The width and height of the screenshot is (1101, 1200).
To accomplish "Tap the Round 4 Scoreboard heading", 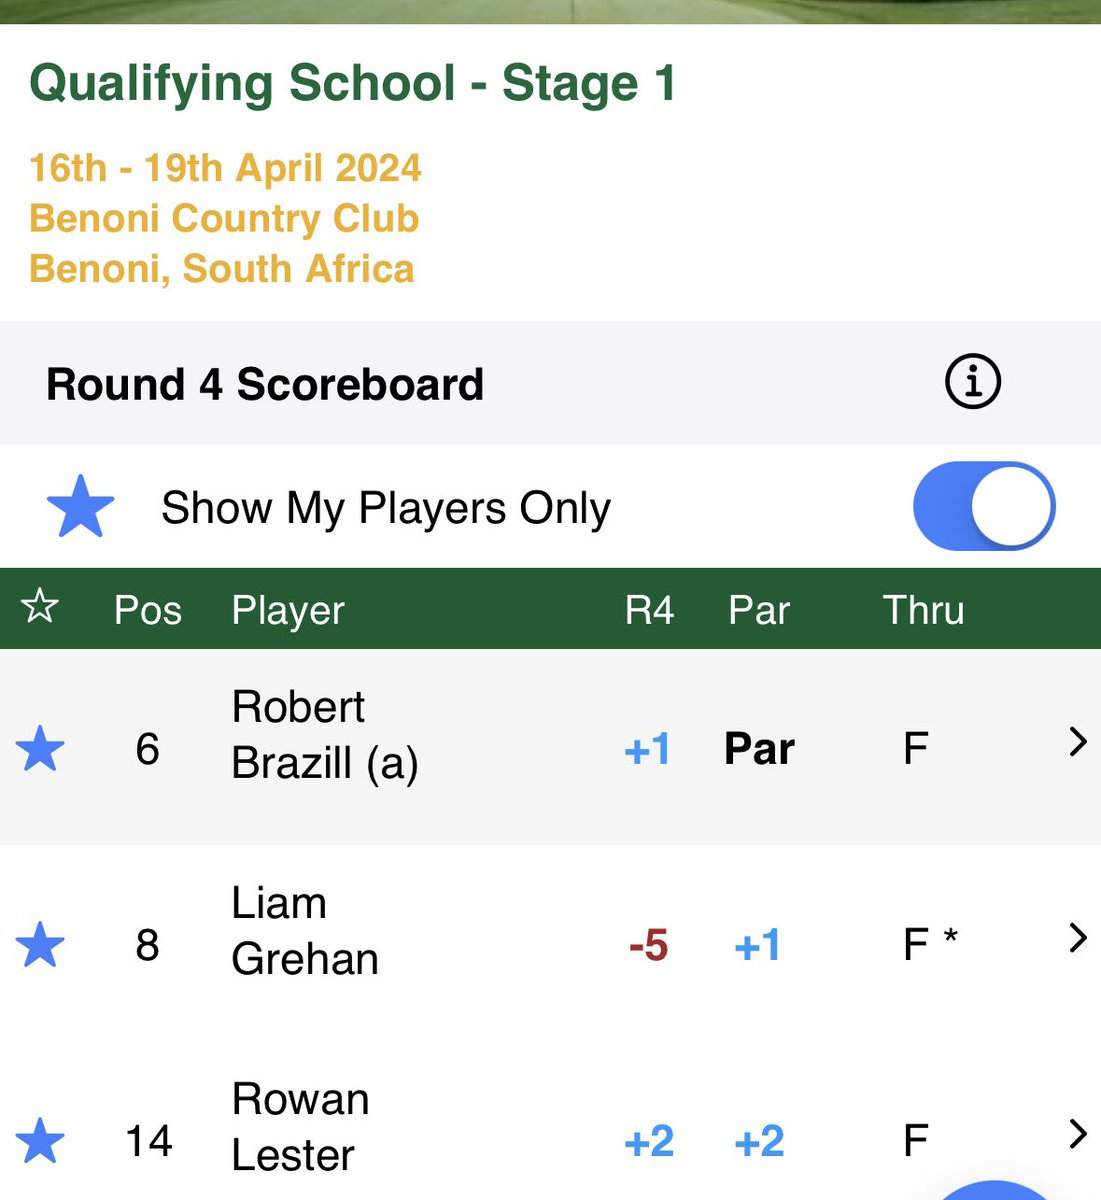I will pos(265,384).
